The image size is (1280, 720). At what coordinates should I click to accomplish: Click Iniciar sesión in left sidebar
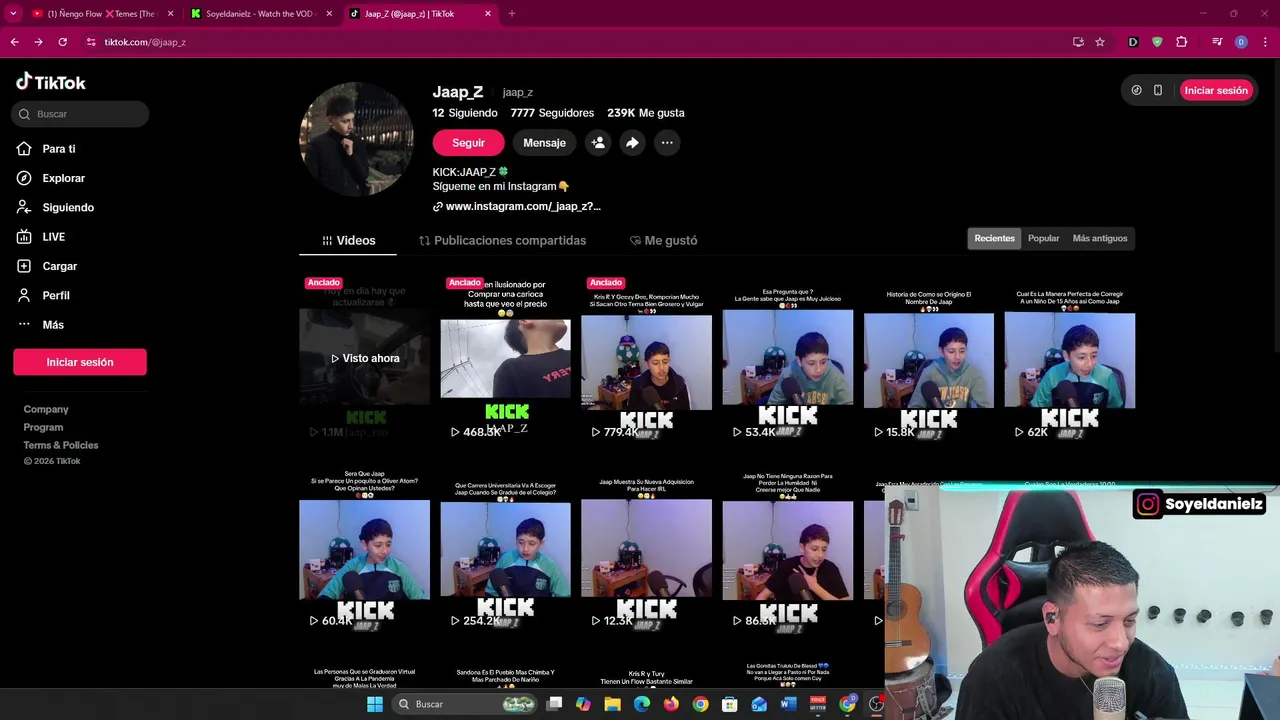80,362
